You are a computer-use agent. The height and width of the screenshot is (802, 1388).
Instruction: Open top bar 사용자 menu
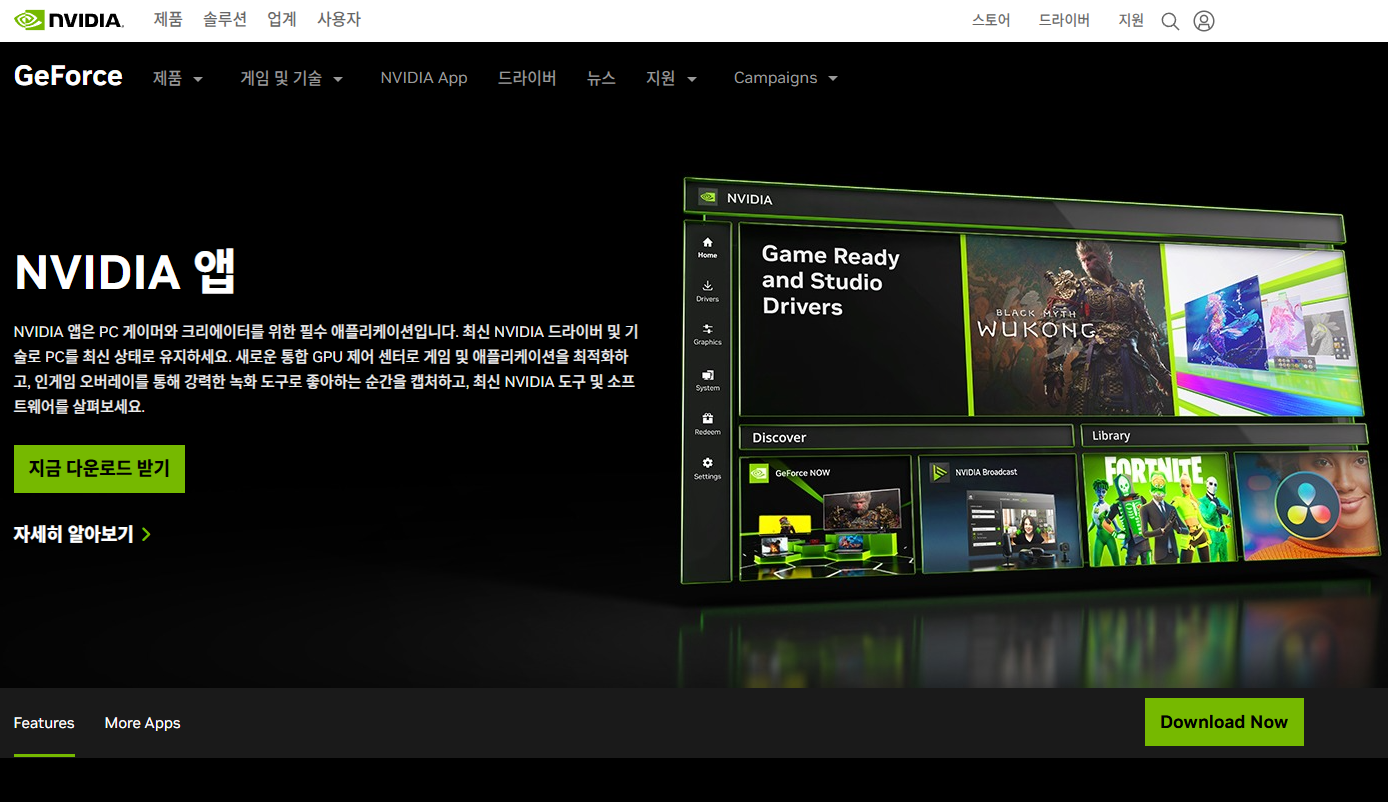click(x=339, y=20)
